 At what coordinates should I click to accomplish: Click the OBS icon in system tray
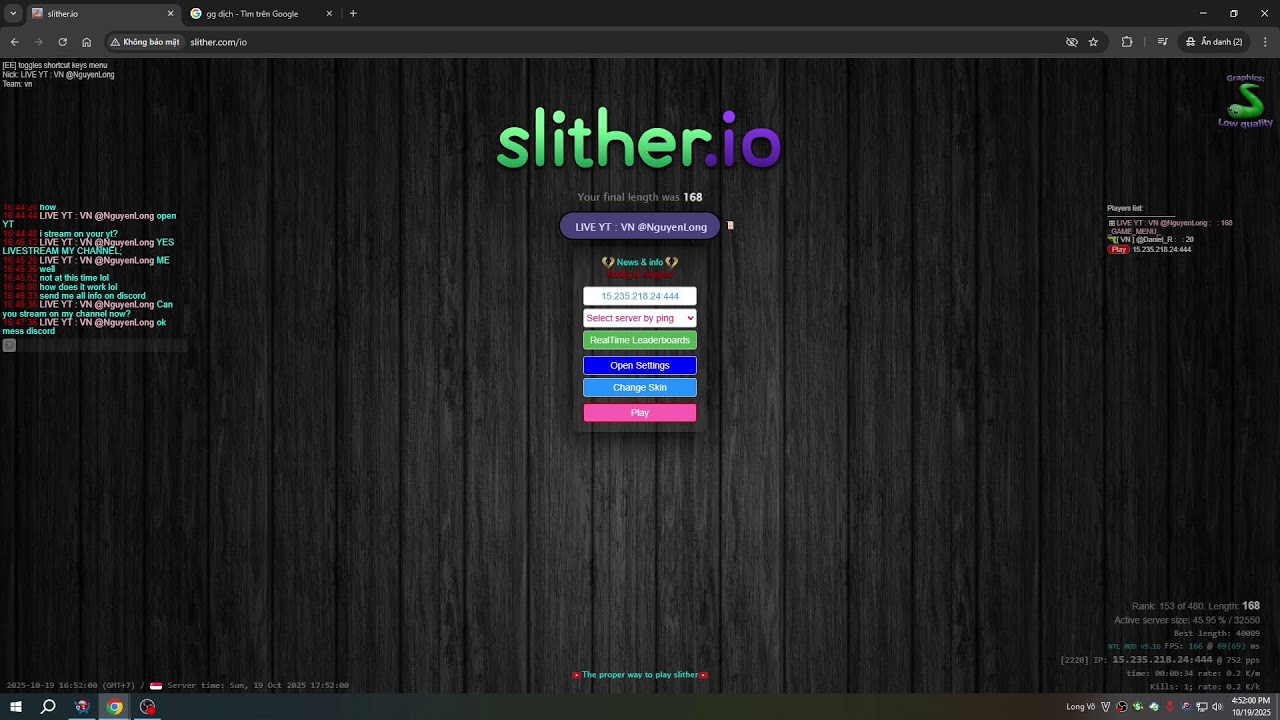(1121, 707)
